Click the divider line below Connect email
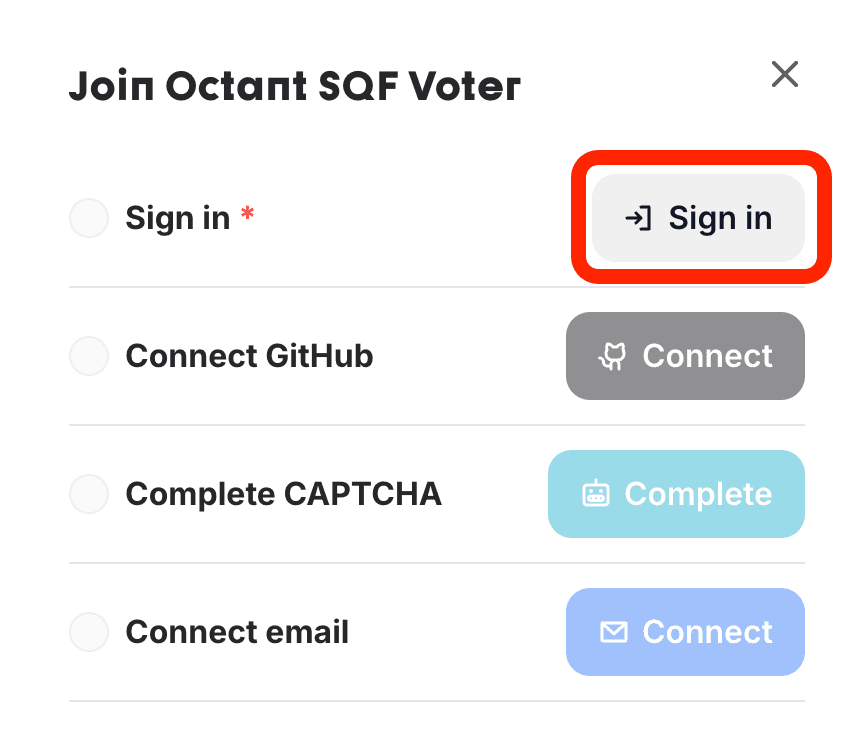This screenshot has width=868, height=736. tap(437, 701)
